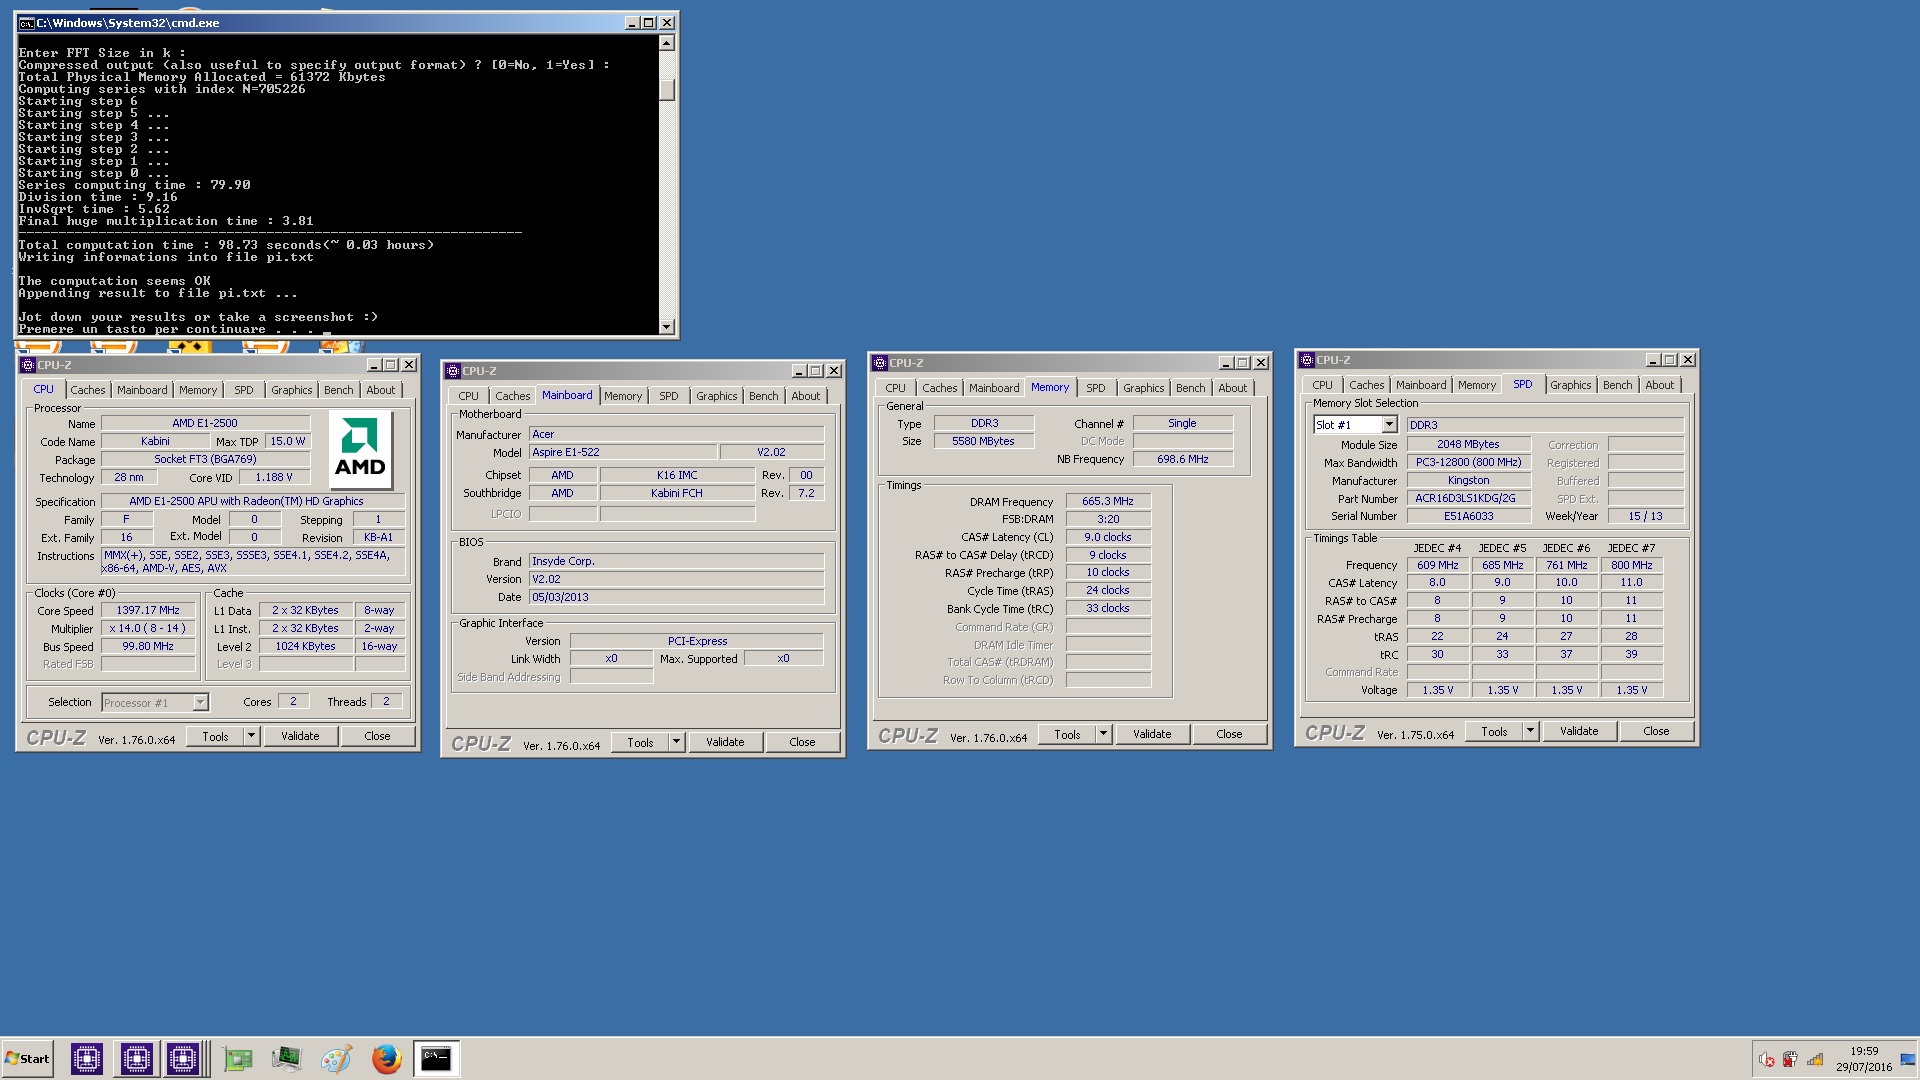Click CPU-Z title icon in CPU window

point(29,365)
